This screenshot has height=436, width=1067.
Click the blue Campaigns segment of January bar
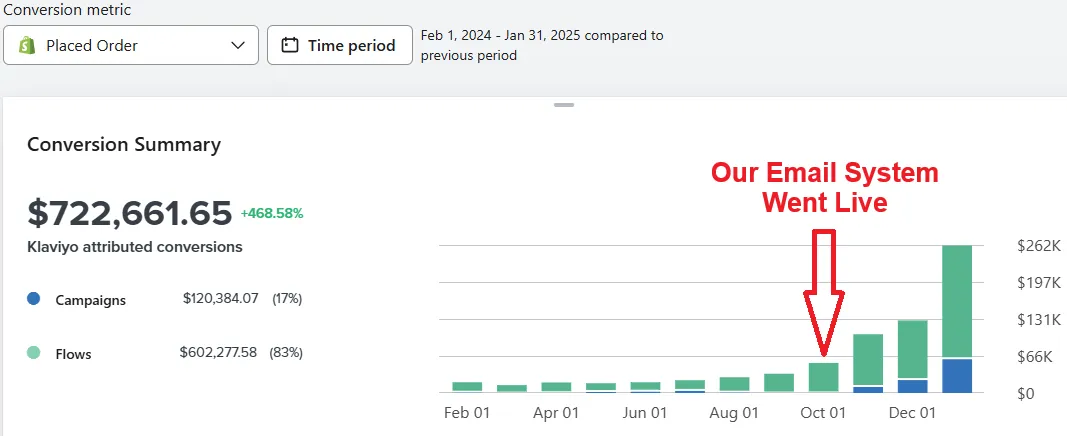pyautogui.click(x=957, y=375)
